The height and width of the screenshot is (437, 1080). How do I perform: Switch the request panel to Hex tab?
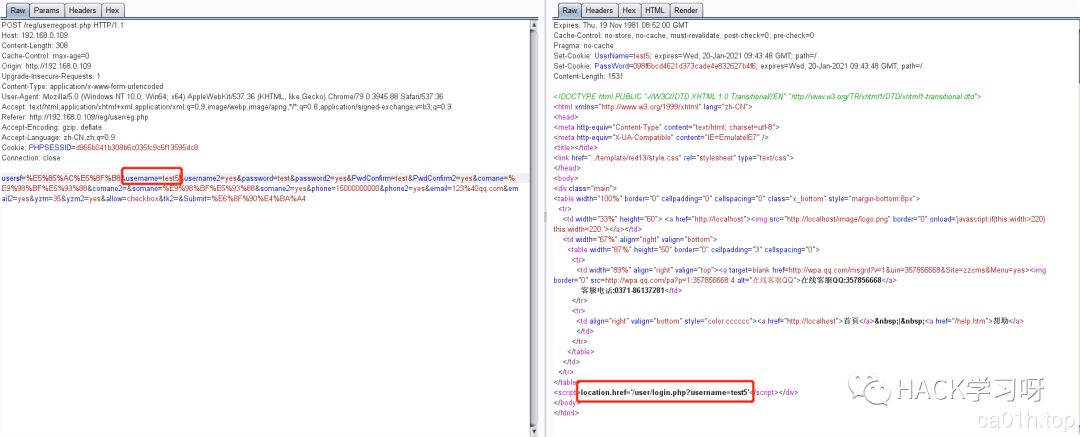tap(112, 10)
